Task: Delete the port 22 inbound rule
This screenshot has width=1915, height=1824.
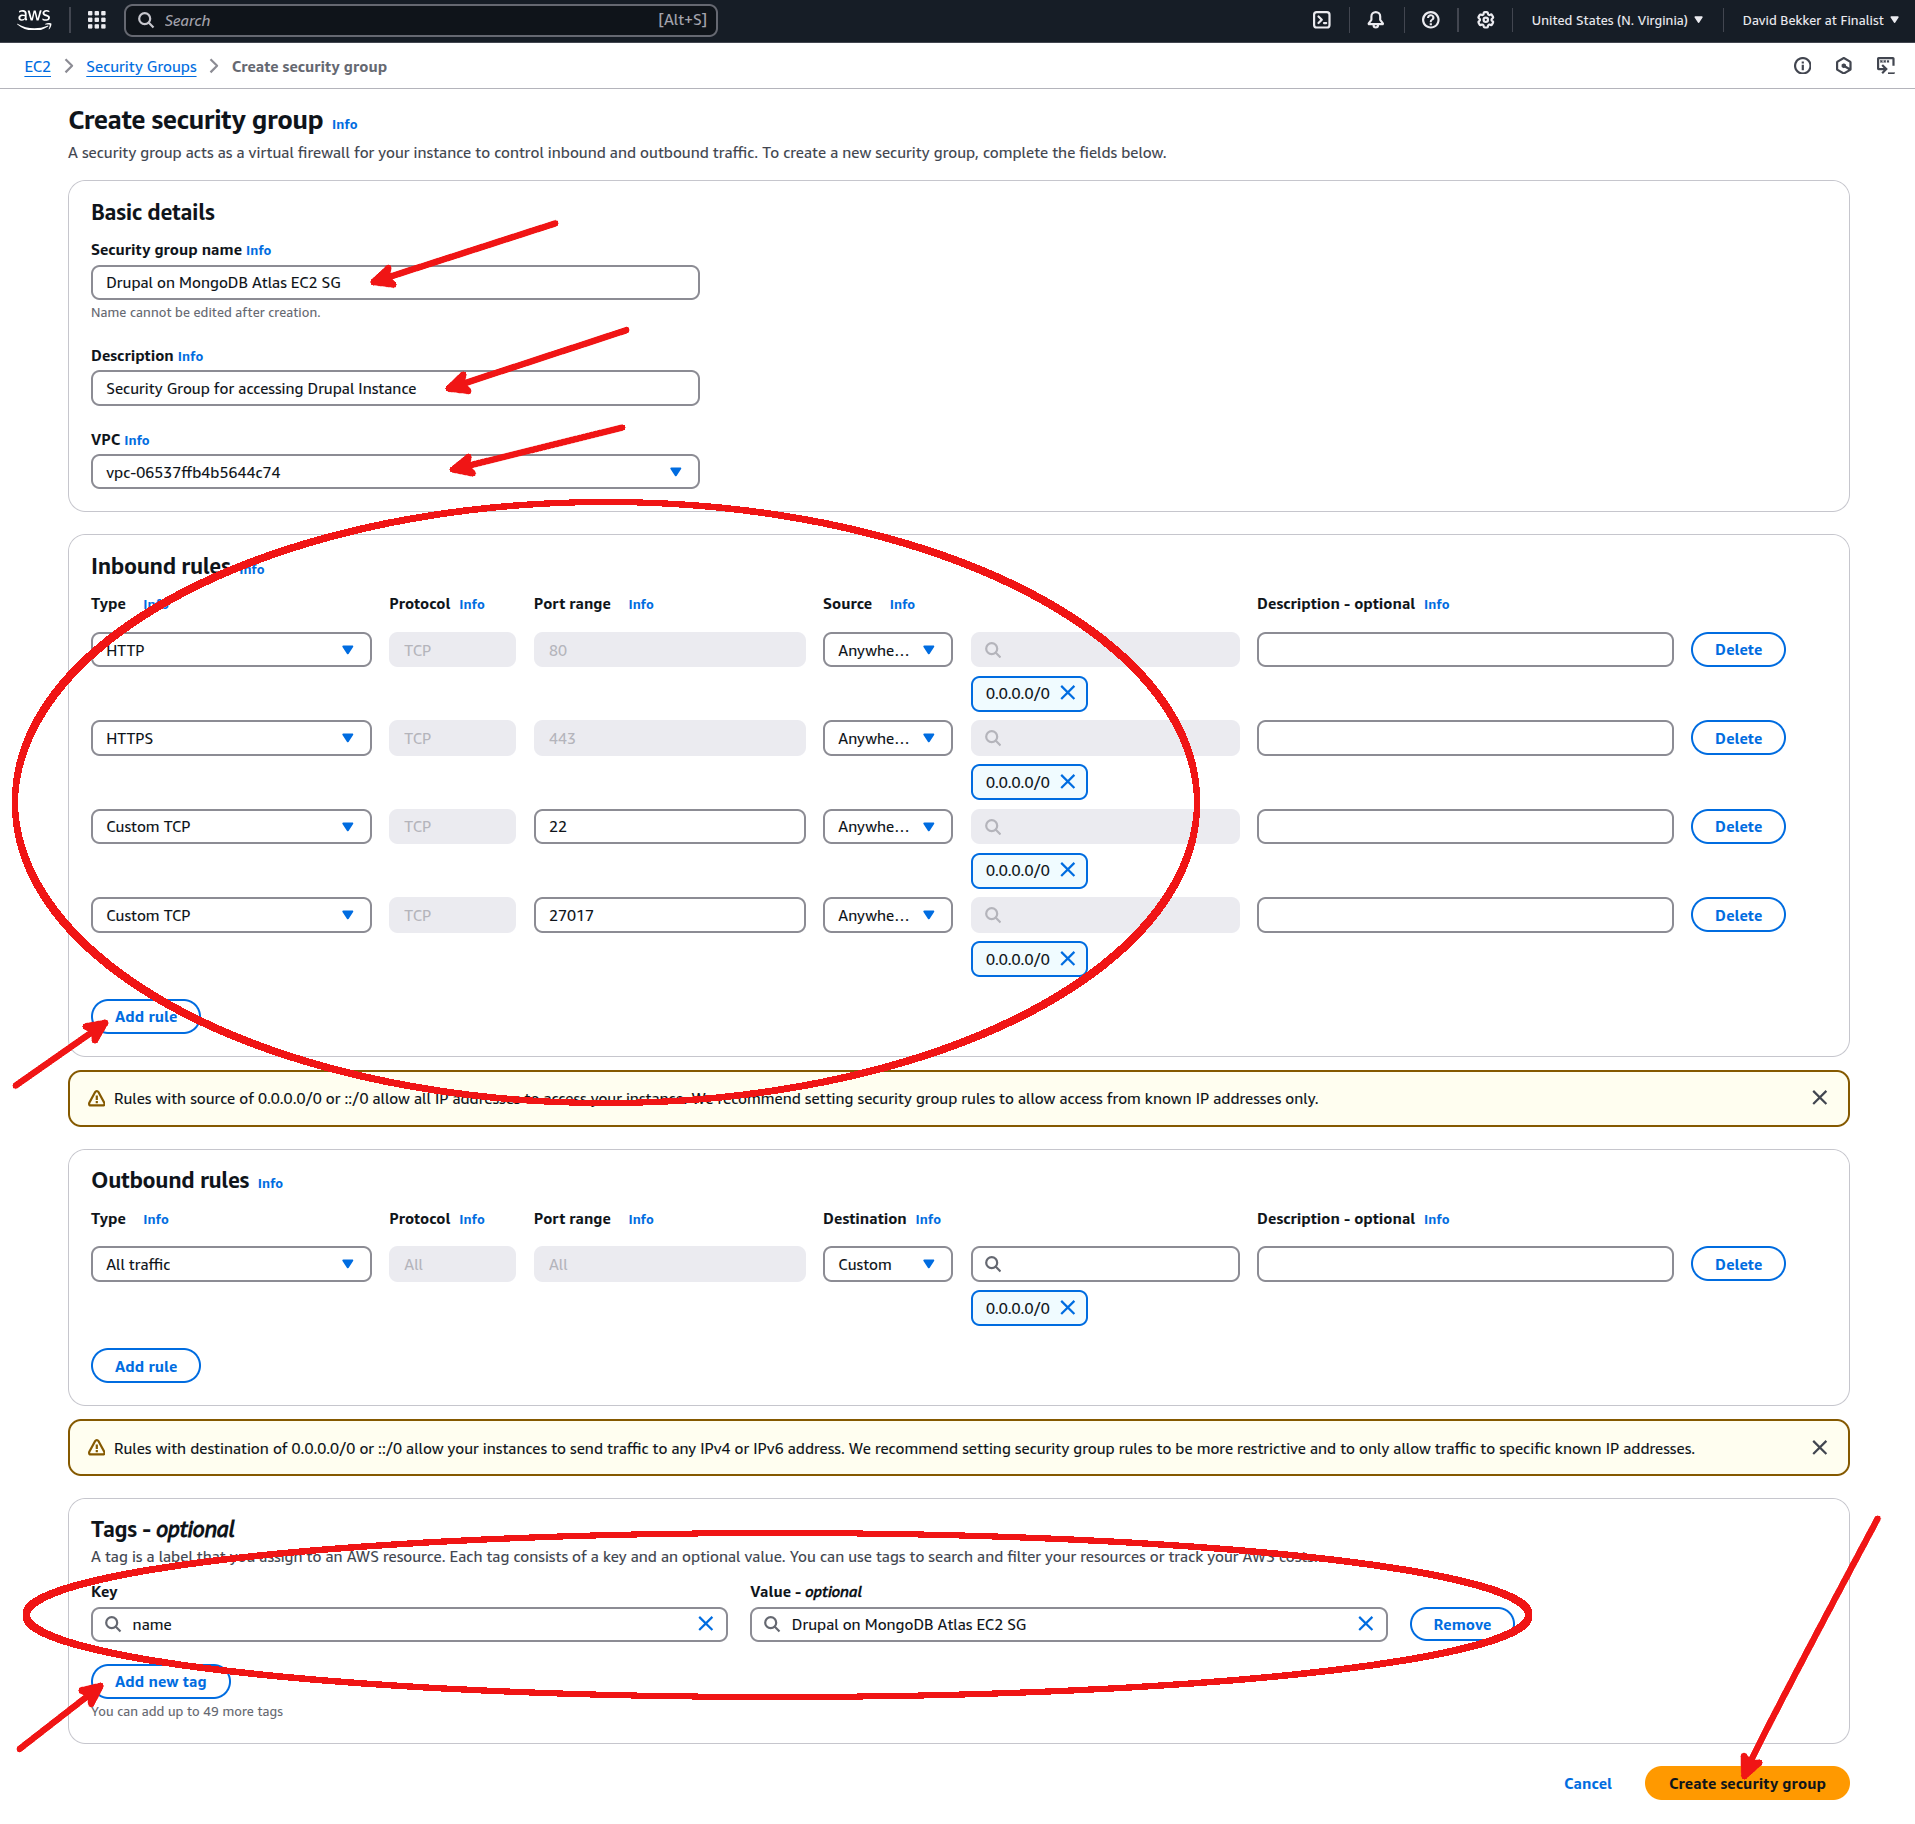Action: 1738,827
